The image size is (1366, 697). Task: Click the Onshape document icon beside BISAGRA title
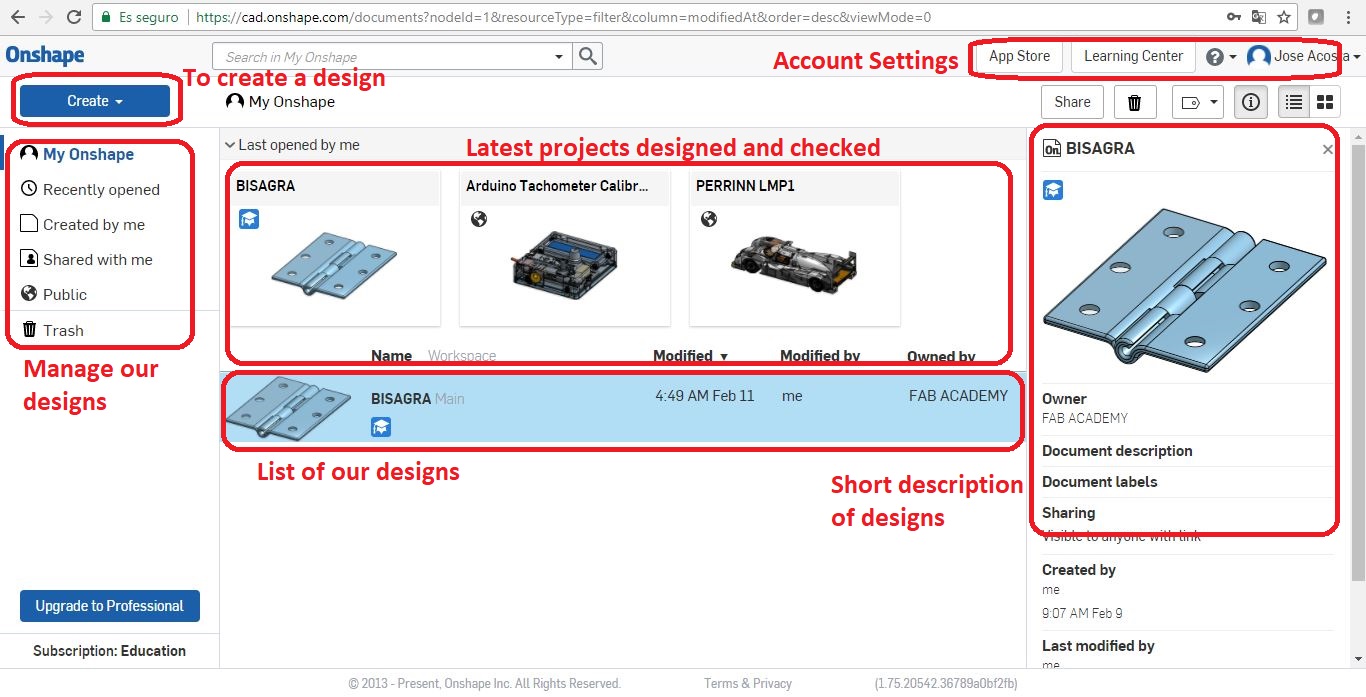pos(1052,149)
